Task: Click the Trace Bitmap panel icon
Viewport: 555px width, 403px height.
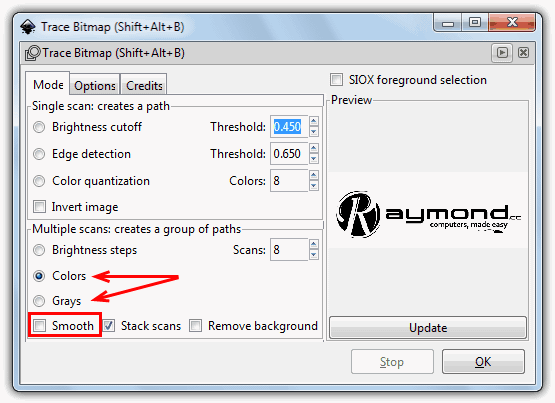Action: tap(33, 53)
